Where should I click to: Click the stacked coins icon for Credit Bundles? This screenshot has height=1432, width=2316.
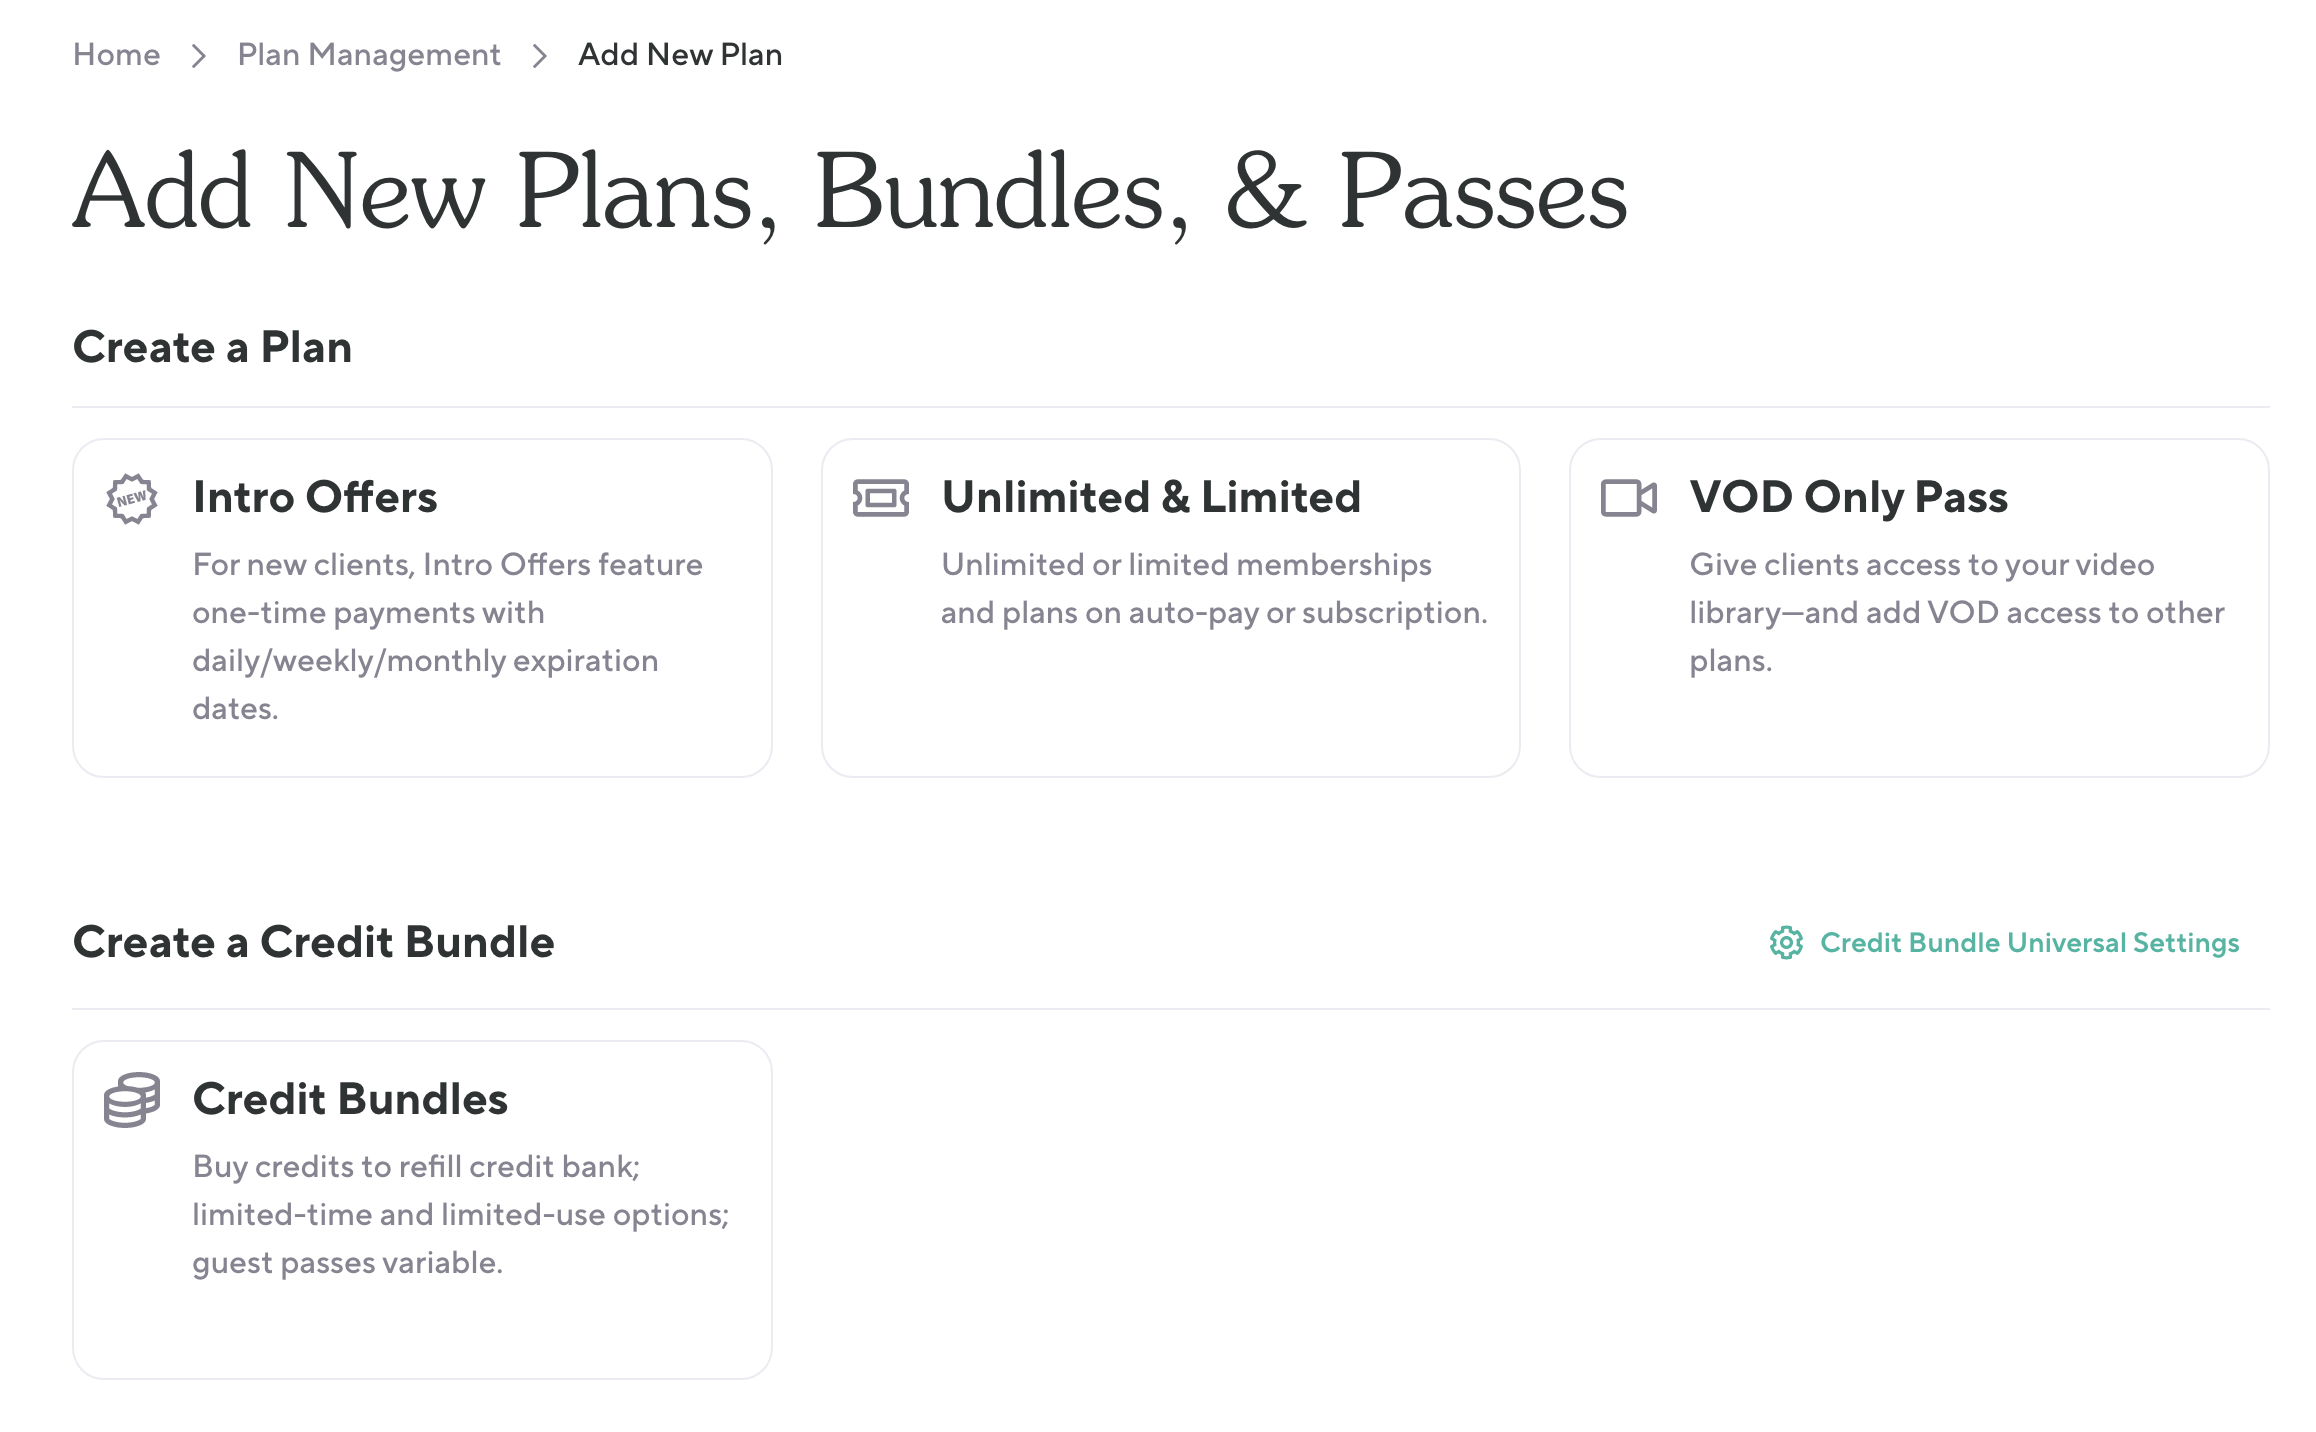pyautogui.click(x=132, y=1100)
